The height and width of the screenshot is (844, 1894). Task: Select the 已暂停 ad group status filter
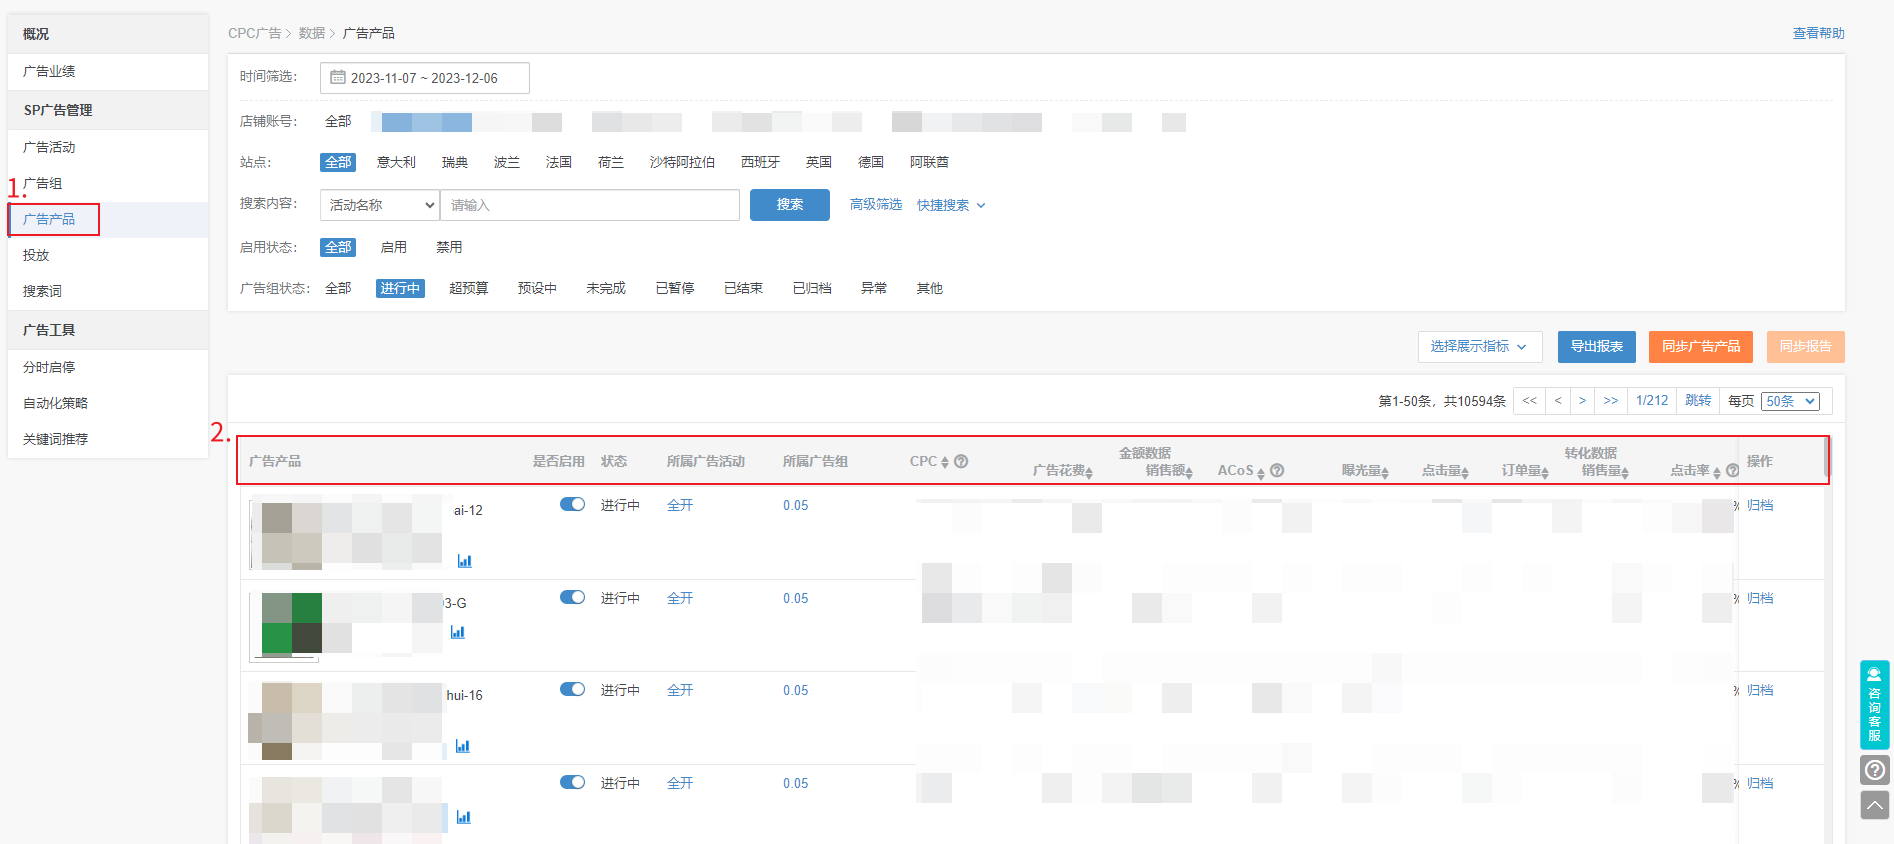click(x=674, y=288)
